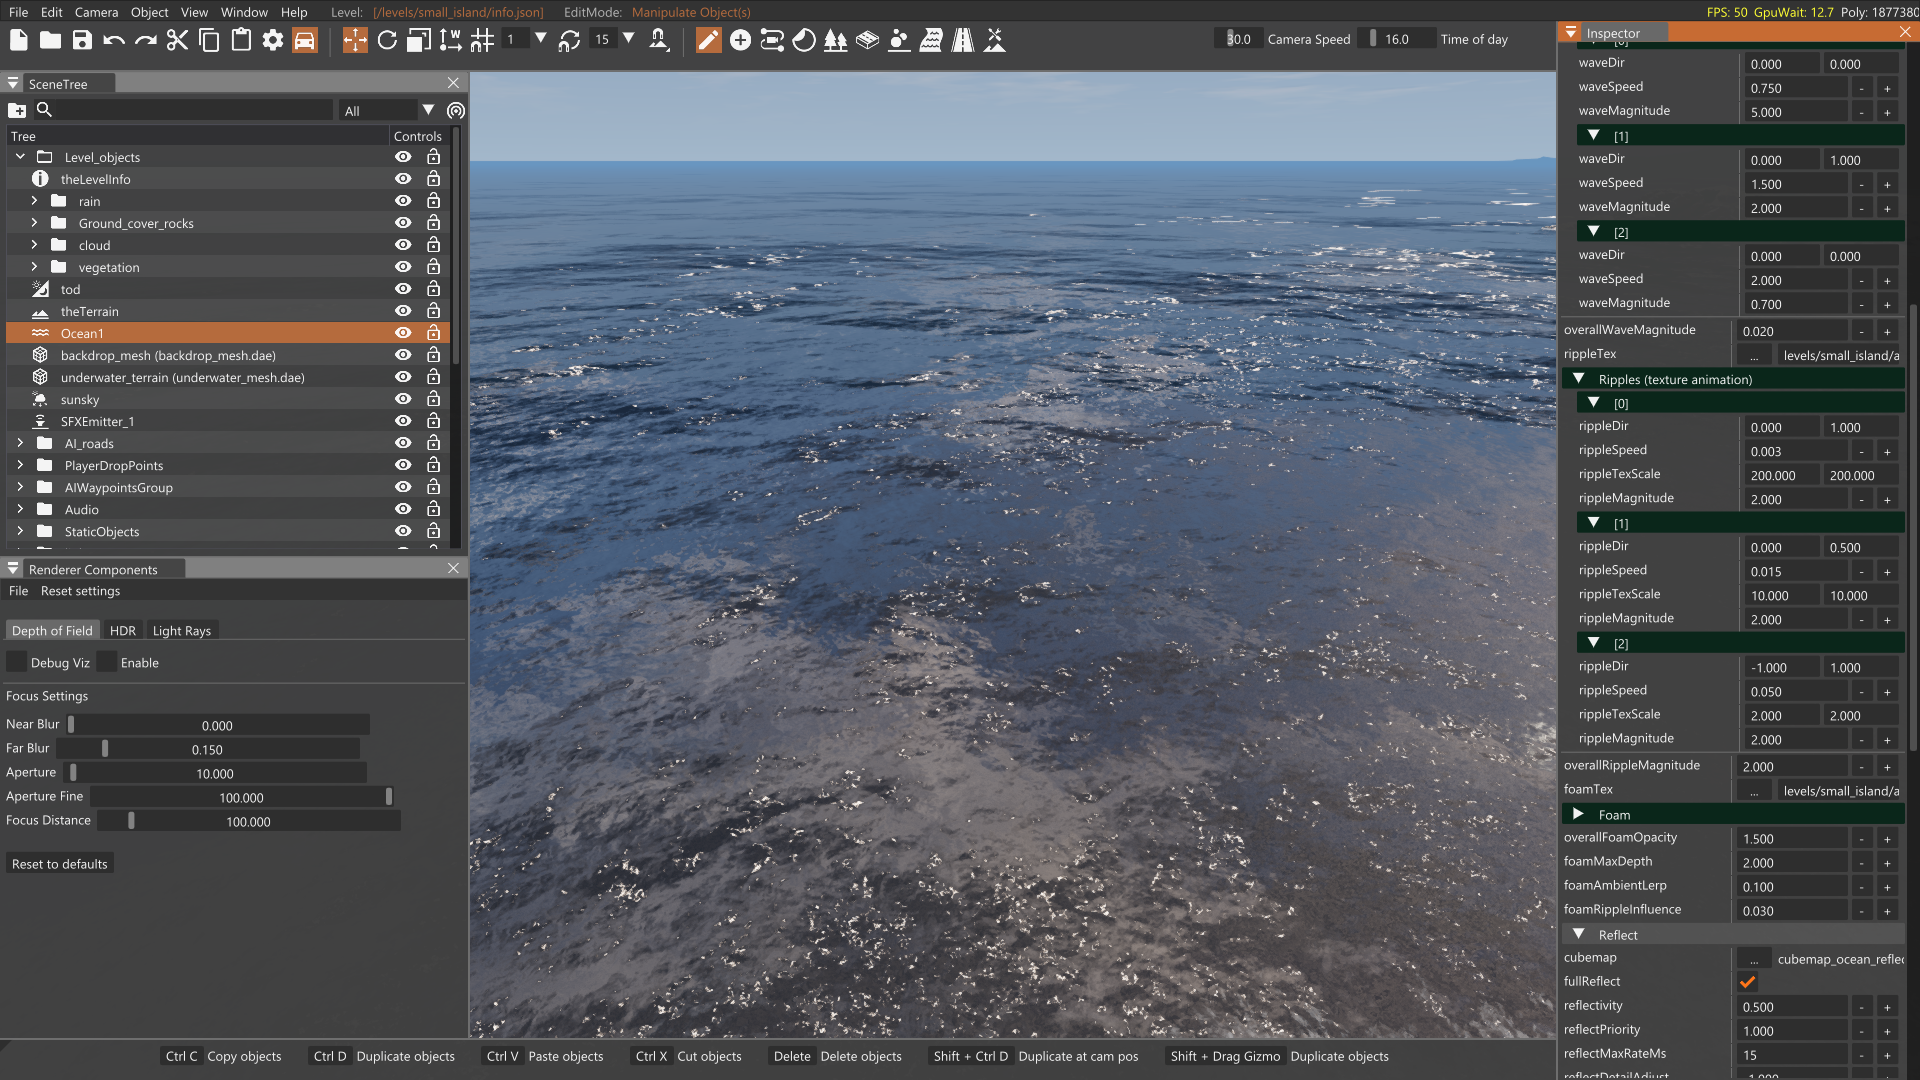Viewport: 1920px width, 1080px height.
Task: Open the Camera menu
Action: click(x=96, y=12)
